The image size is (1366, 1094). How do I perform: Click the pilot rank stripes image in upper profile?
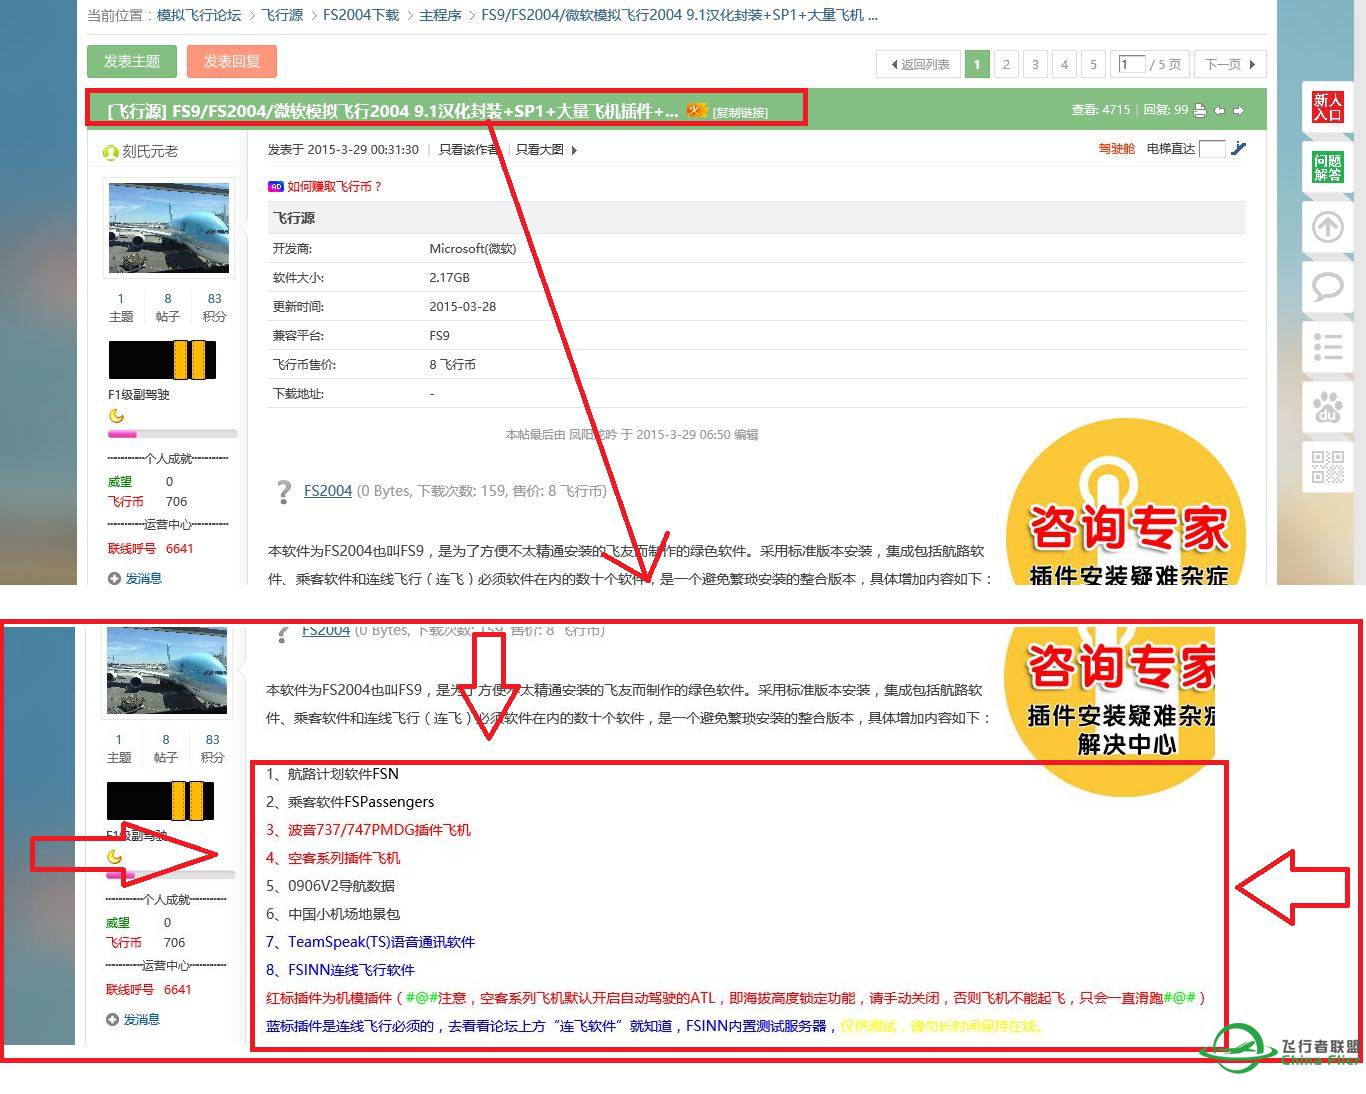pos(162,360)
